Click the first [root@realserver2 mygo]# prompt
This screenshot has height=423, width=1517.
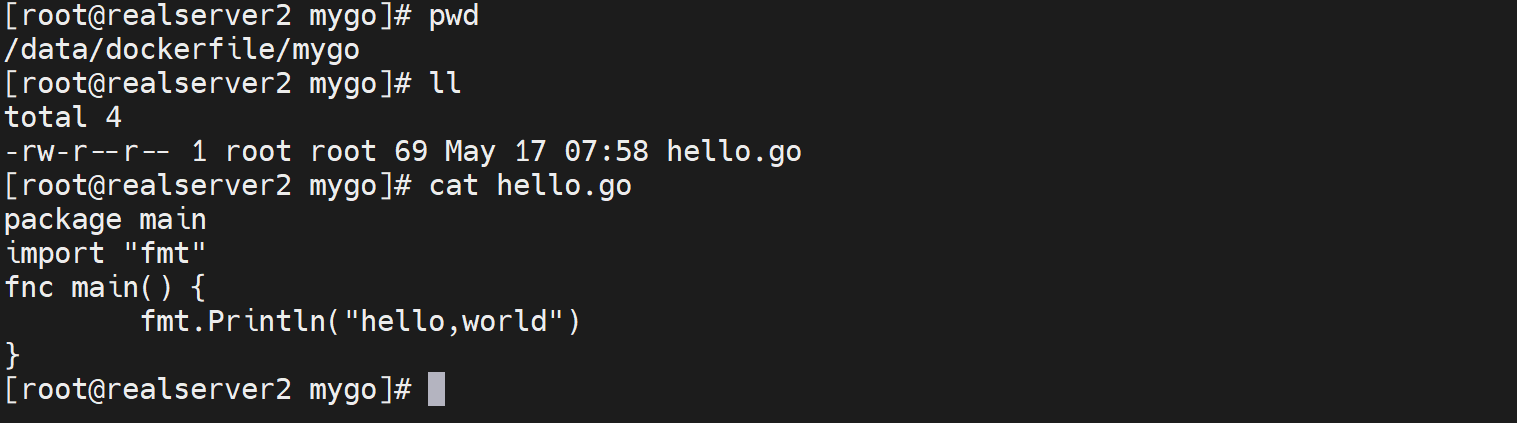pos(207,17)
